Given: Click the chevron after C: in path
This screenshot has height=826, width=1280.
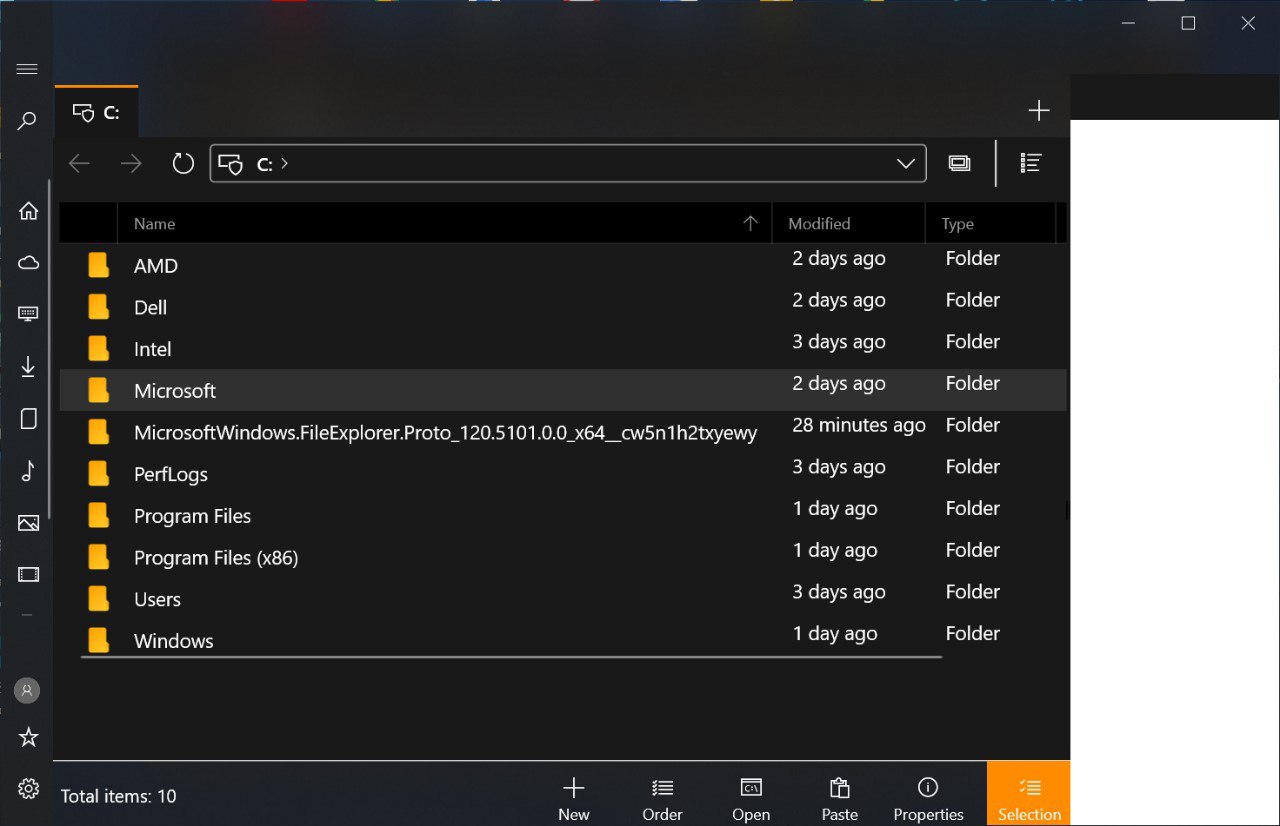Looking at the screenshot, I should click(285, 164).
